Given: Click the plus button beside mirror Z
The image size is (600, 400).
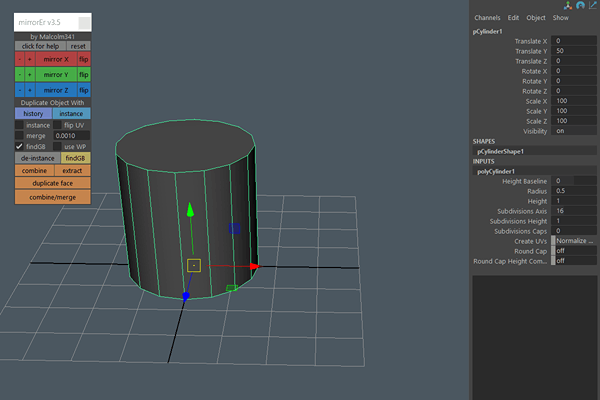Looking at the screenshot, I should (30, 91).
